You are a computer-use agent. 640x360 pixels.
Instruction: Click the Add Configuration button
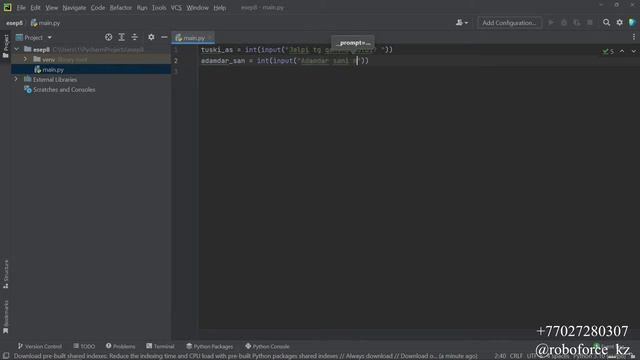pos(509,23)
